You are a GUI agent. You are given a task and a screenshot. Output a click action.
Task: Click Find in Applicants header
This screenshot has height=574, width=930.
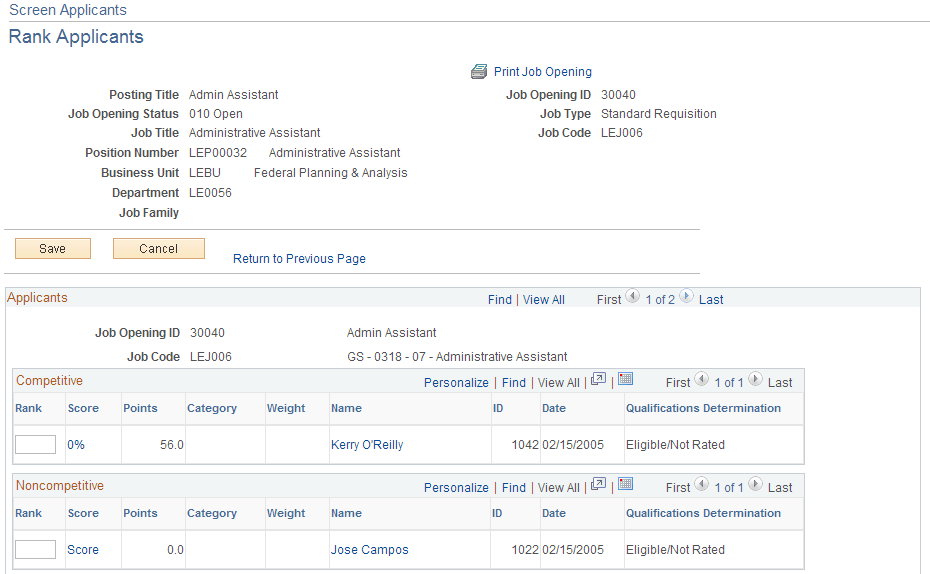pyautogui.click(x=499, y=299)
